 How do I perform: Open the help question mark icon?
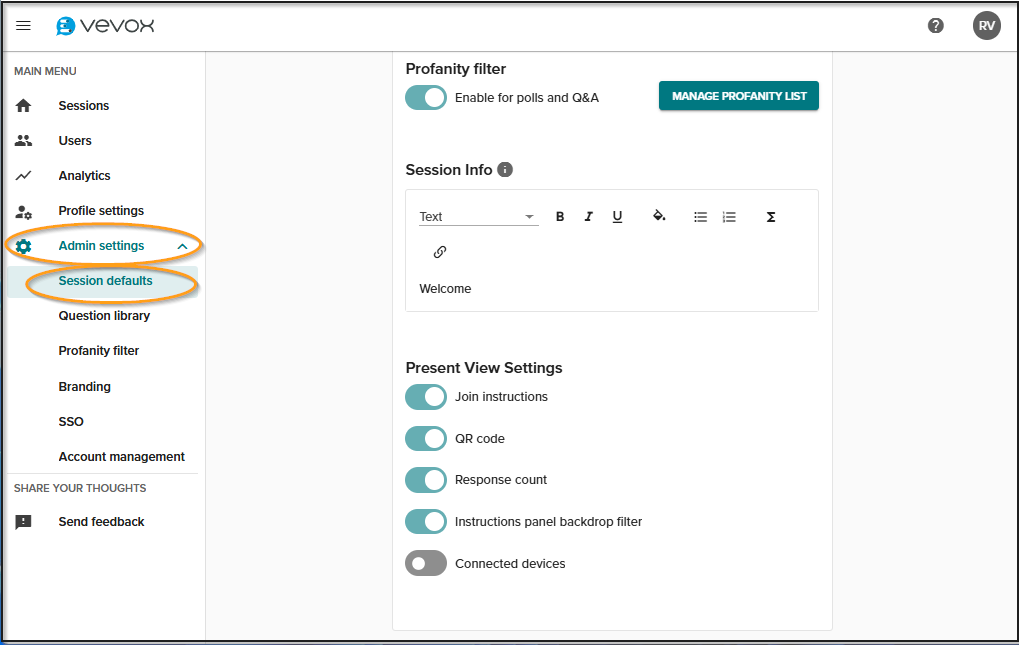tap(936, 26)
